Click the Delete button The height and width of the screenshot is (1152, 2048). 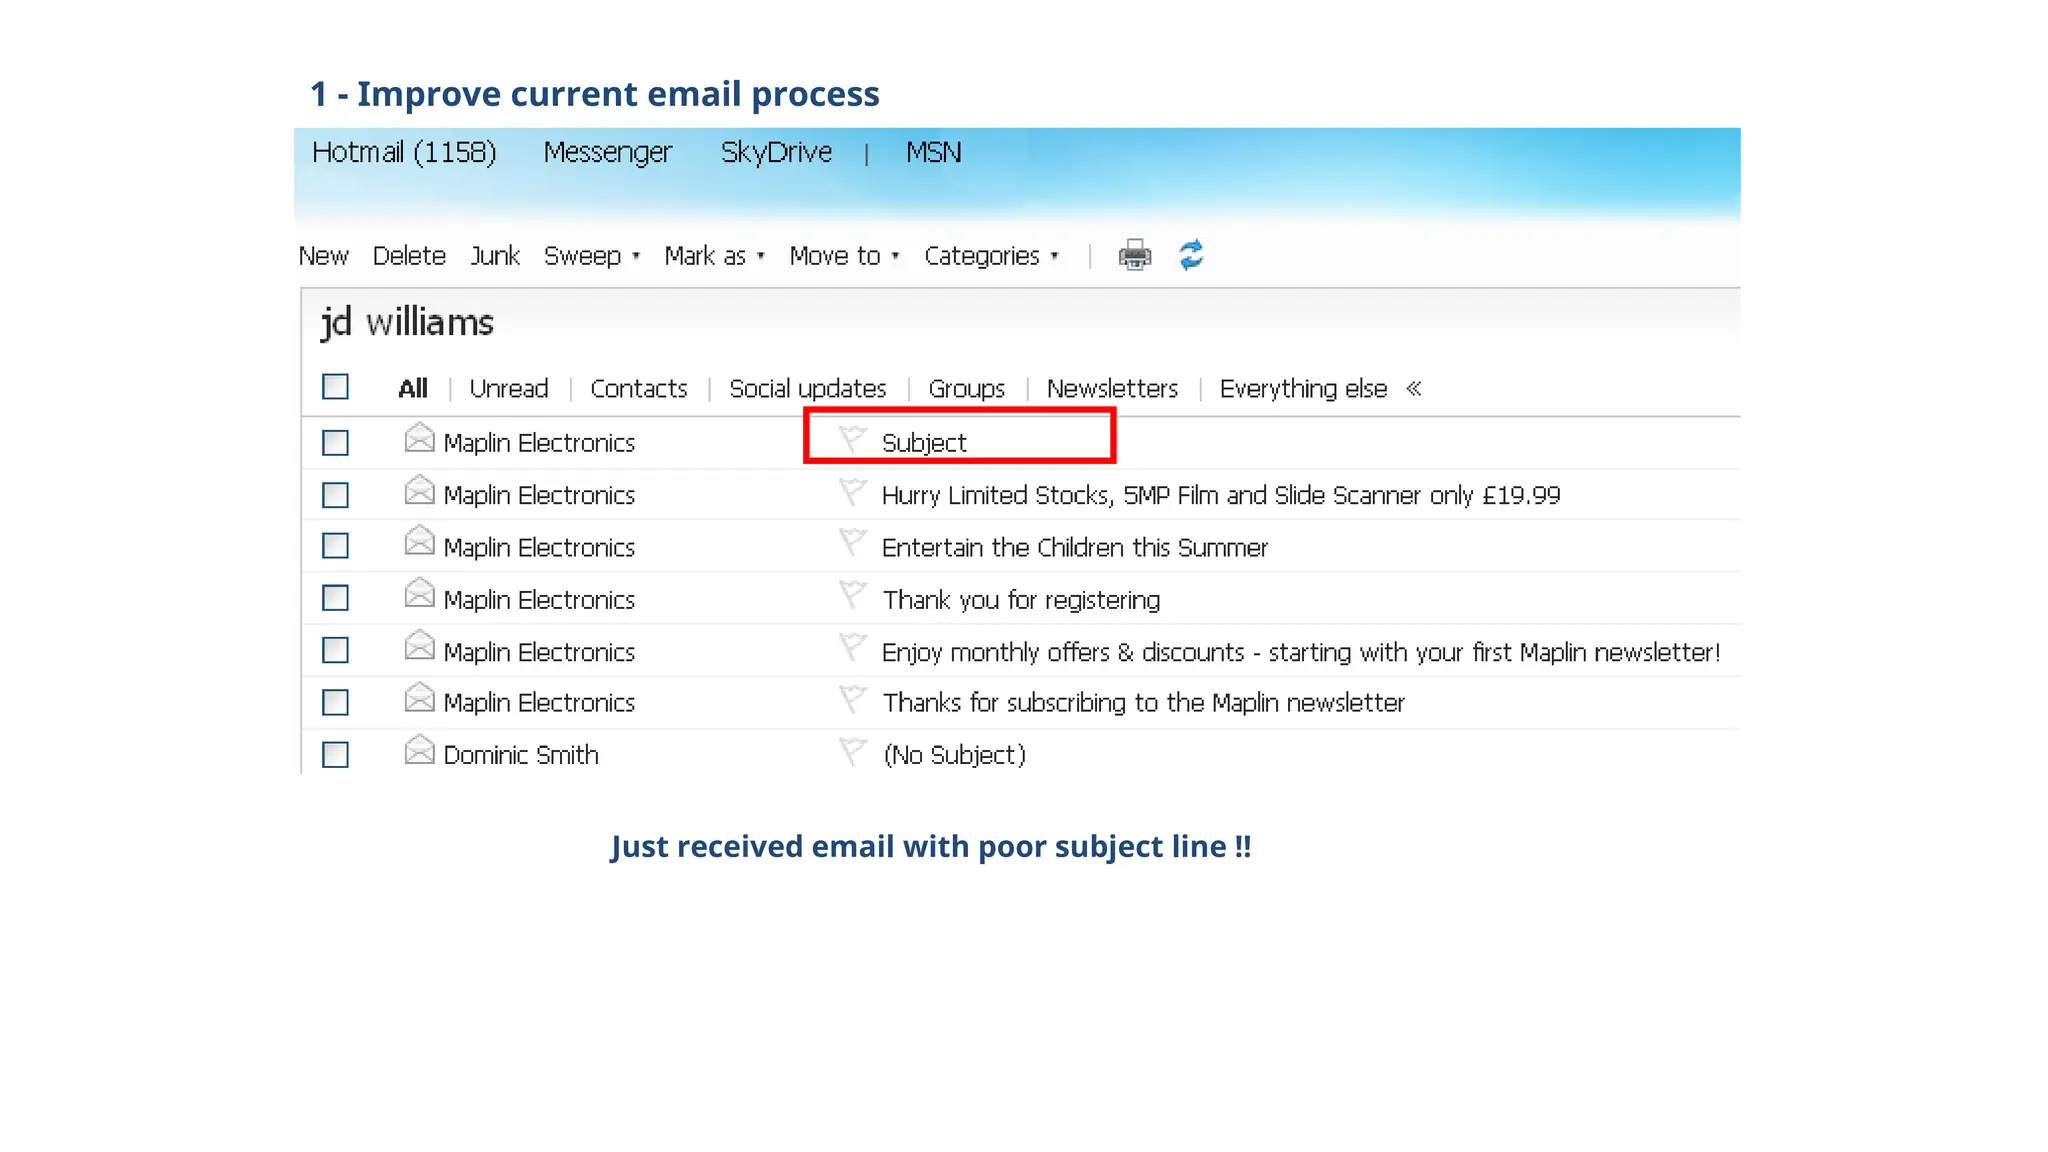[x=409, y=256]
